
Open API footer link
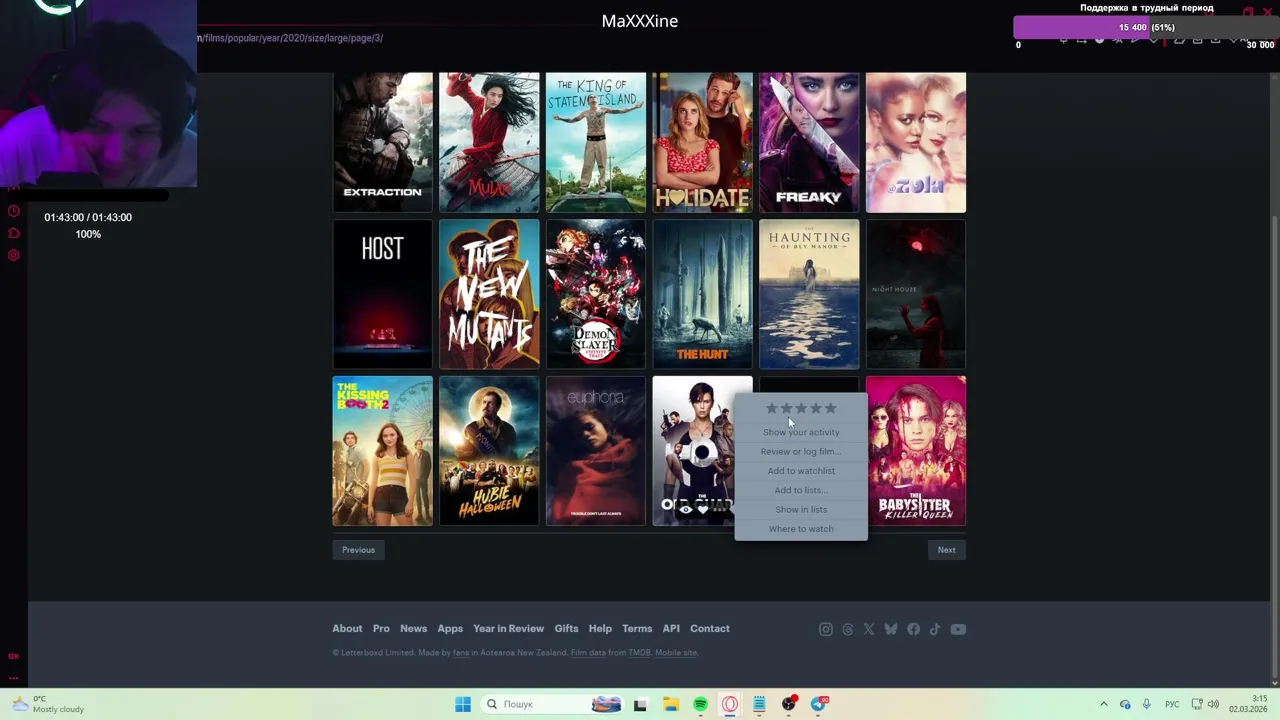671,629
